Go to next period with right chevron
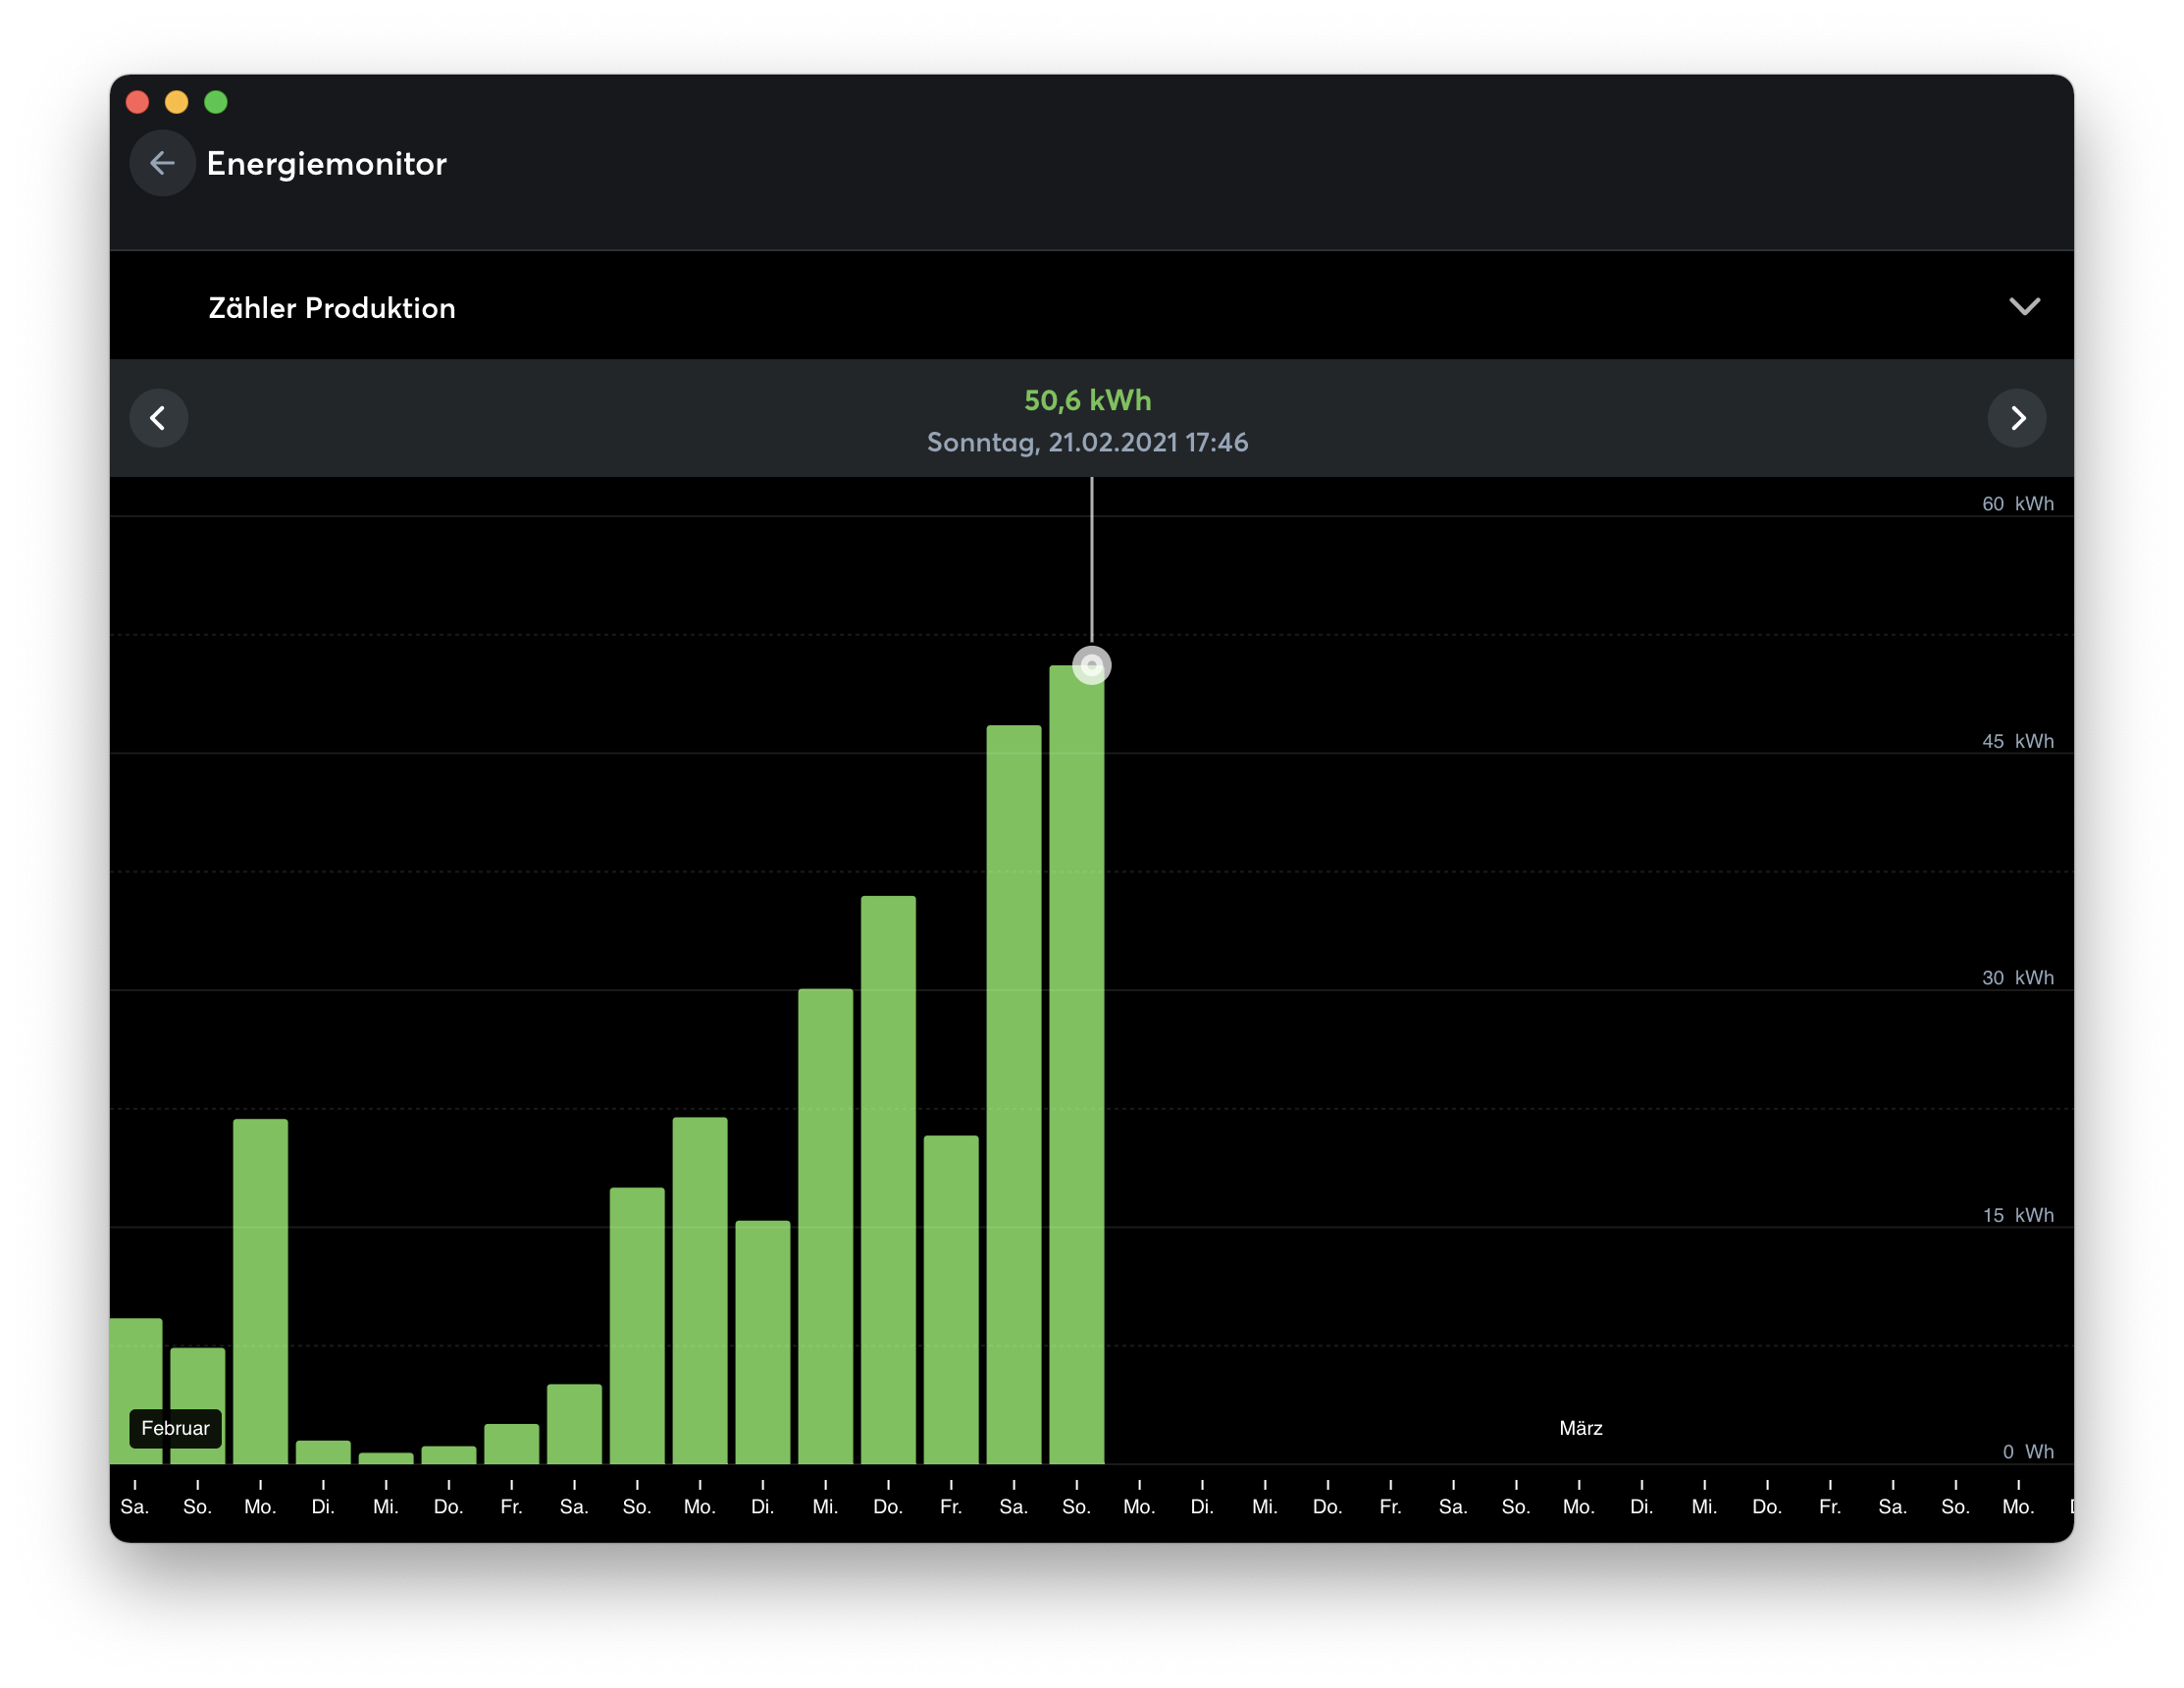Screen dimensions: 2184x1688 click(x=2016, y=418)
